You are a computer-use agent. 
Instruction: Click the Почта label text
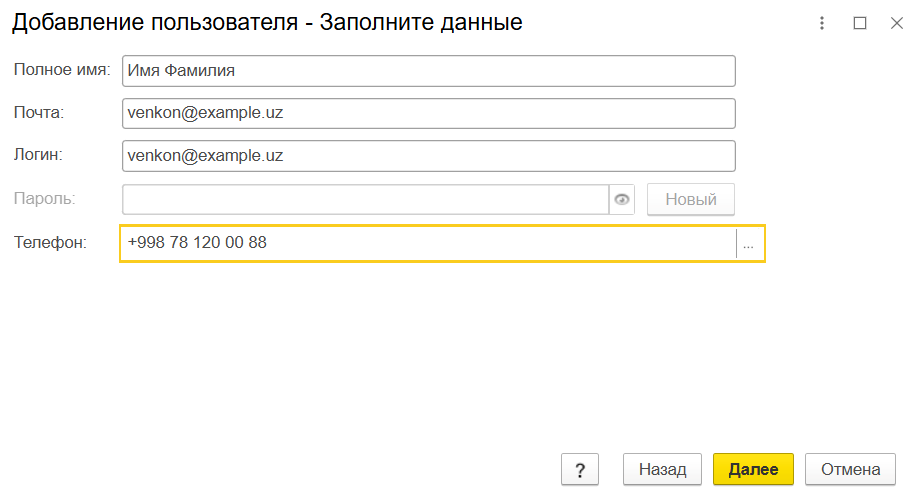tap(39, 113)
